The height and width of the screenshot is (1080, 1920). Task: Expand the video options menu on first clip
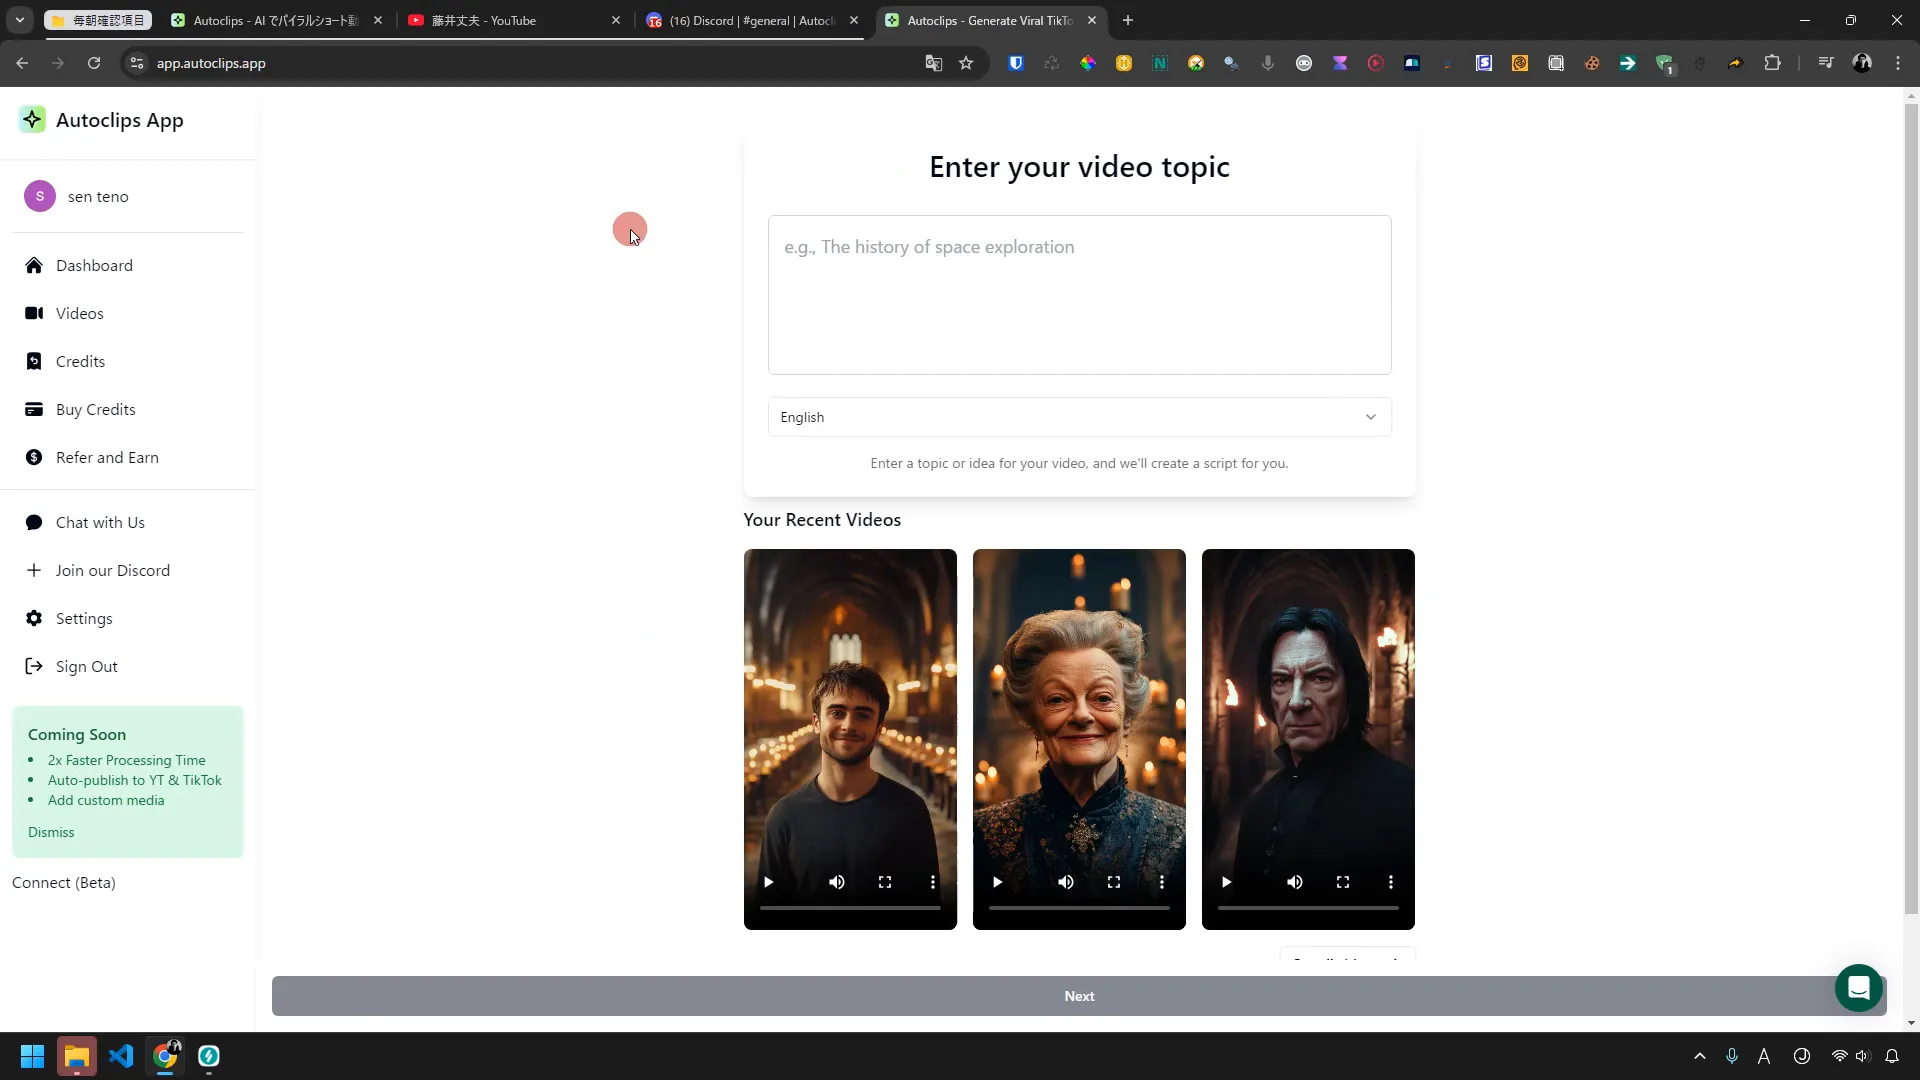[x=934, y=881]
